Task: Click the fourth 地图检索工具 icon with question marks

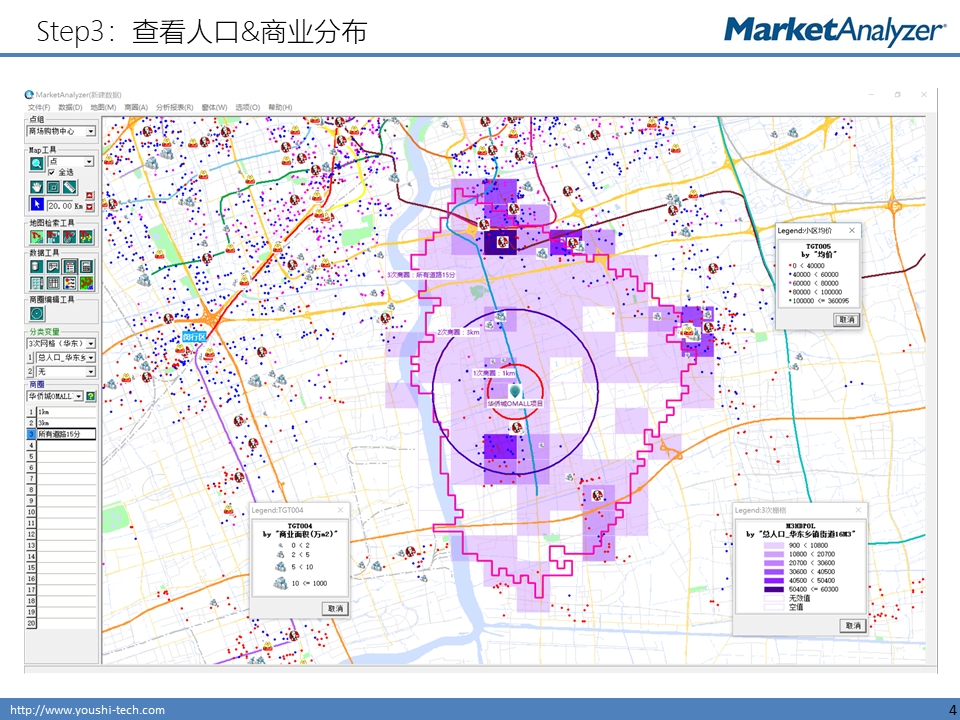Action: [86, 236]
